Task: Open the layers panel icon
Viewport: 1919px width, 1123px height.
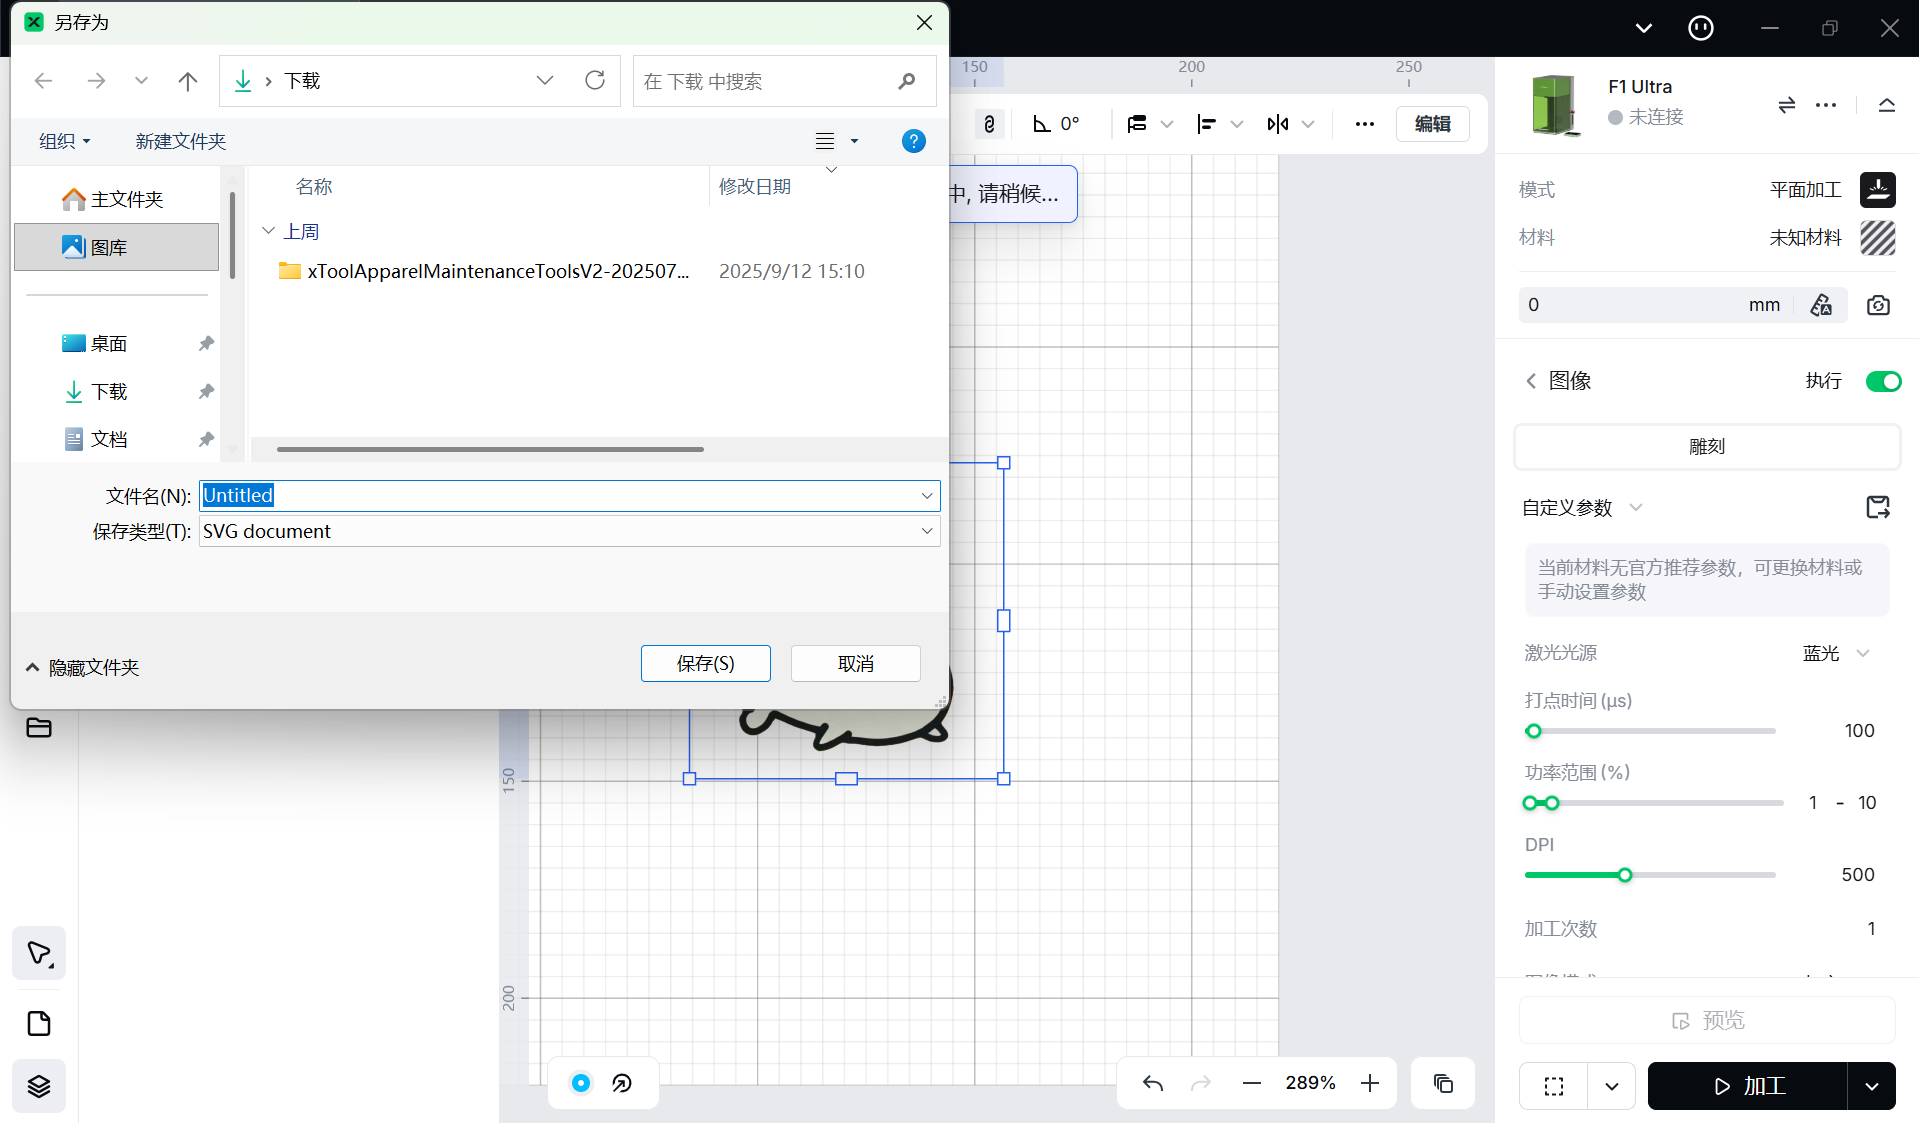Action: [39, 1086]
